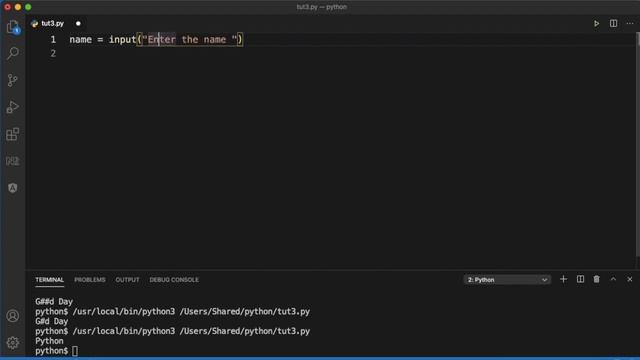Viewport: 640px width, 360px height.
Task: Switch to the TERMINAL tab
Action: click(49, 280)
